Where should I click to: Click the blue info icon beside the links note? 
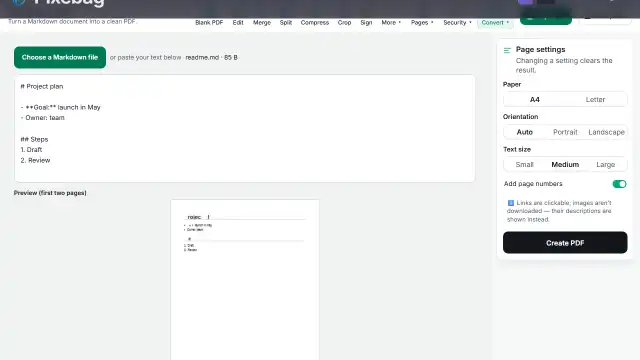tap(511, 203)
